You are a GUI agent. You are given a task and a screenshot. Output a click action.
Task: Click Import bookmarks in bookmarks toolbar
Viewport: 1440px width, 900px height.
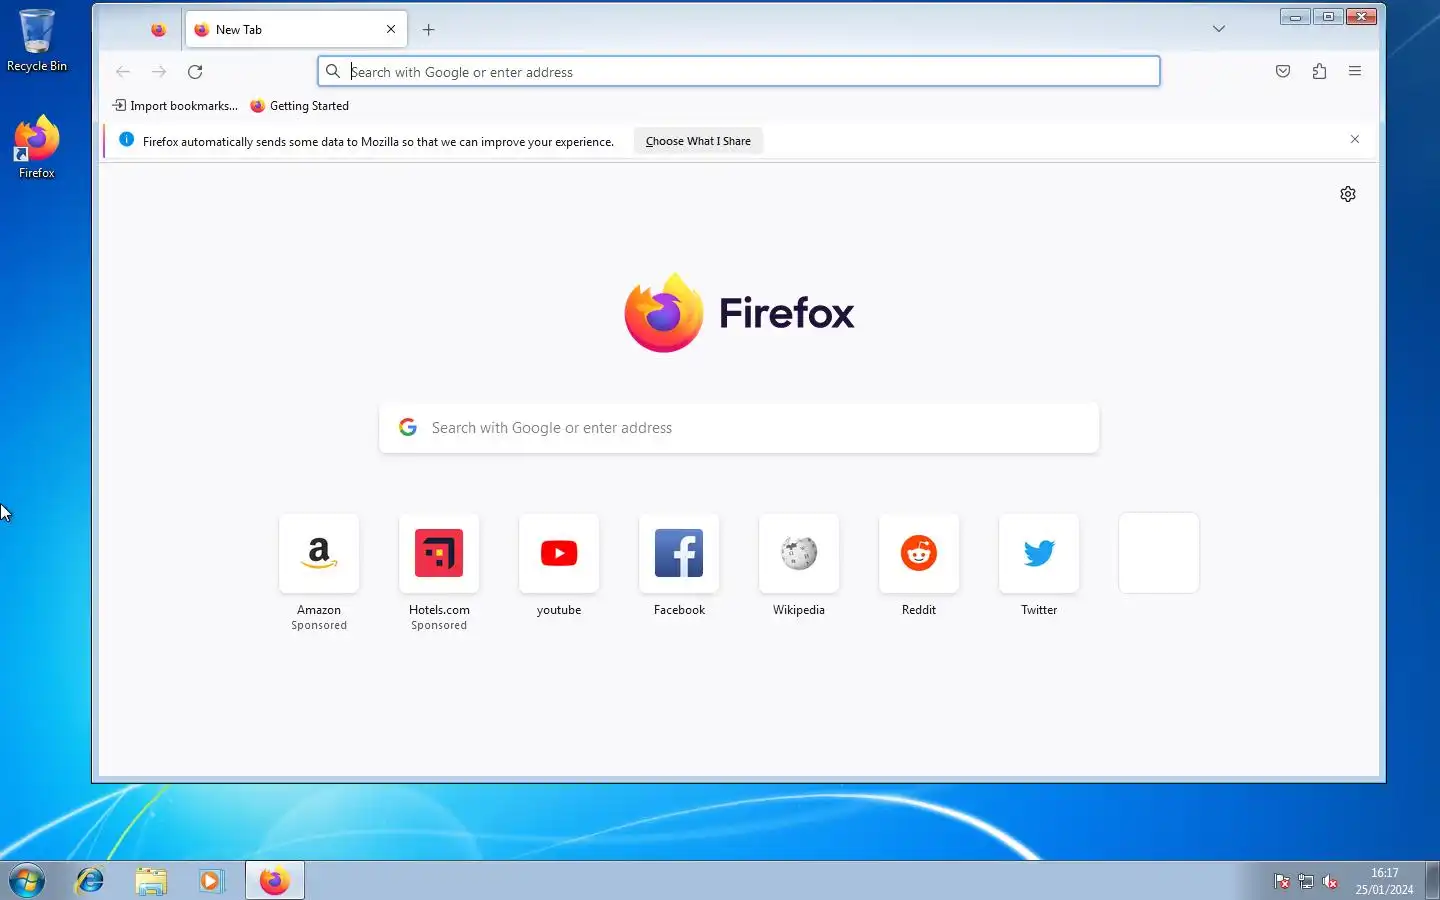pyautogui.click(x=175, y=105)
